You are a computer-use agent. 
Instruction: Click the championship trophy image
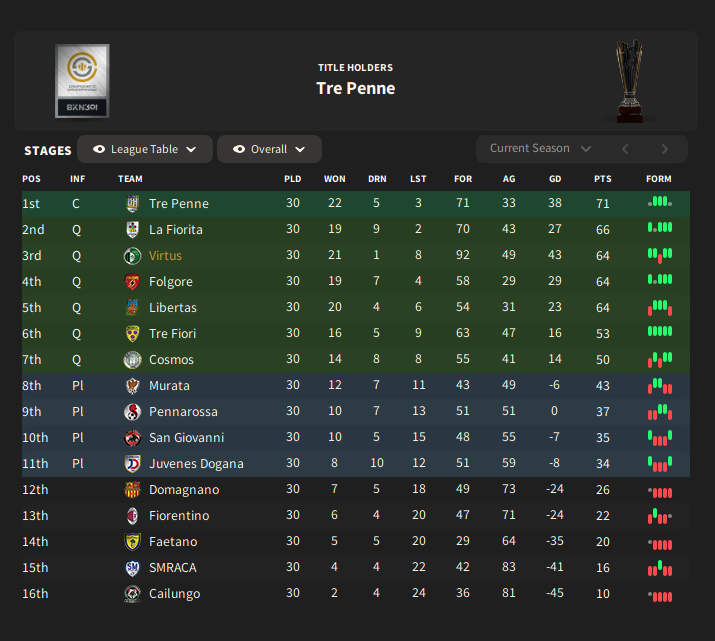(630, 81)
